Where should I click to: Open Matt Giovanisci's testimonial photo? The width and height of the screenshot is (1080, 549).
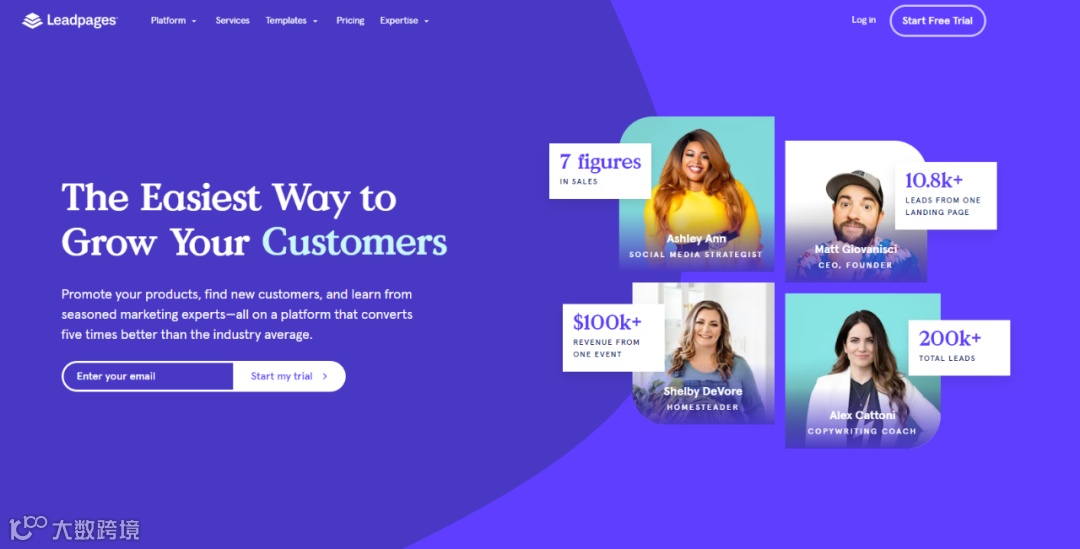855,211
